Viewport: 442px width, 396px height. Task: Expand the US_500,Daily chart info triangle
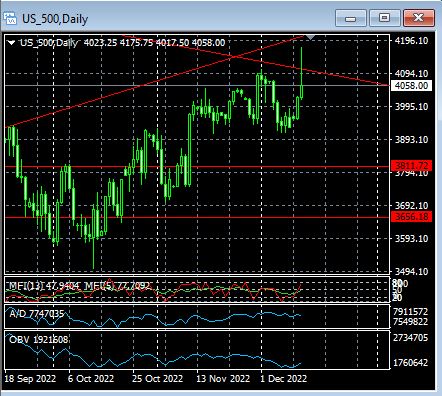point(12,43)
